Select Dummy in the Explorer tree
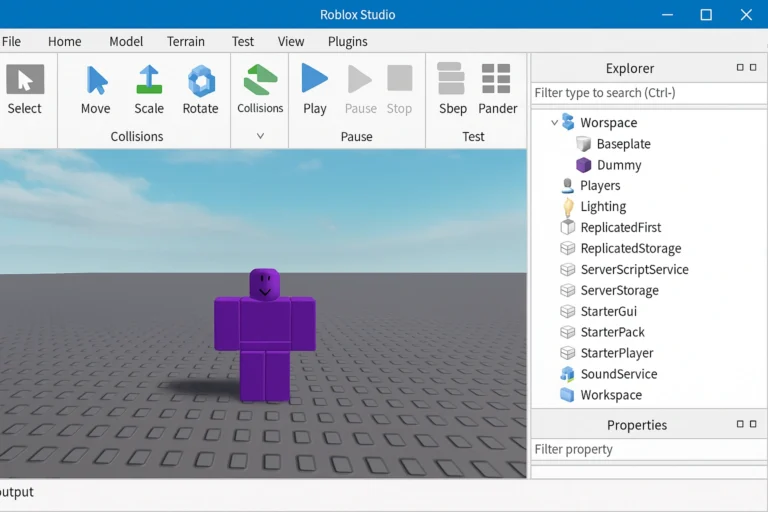Viewport: 768px width, 512px height. 618,165
